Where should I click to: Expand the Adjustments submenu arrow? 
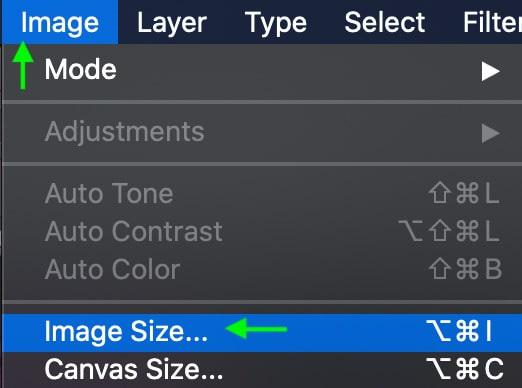coord(491,134)
